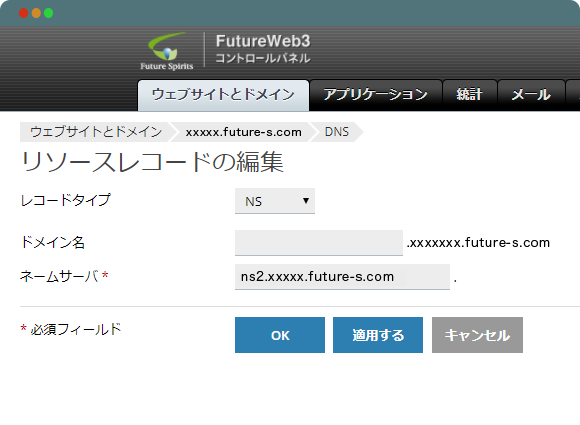Click the FutureWeb3 コントロールパネル title
The width and height of the screenshot is (580, 425).
[263, 49]
